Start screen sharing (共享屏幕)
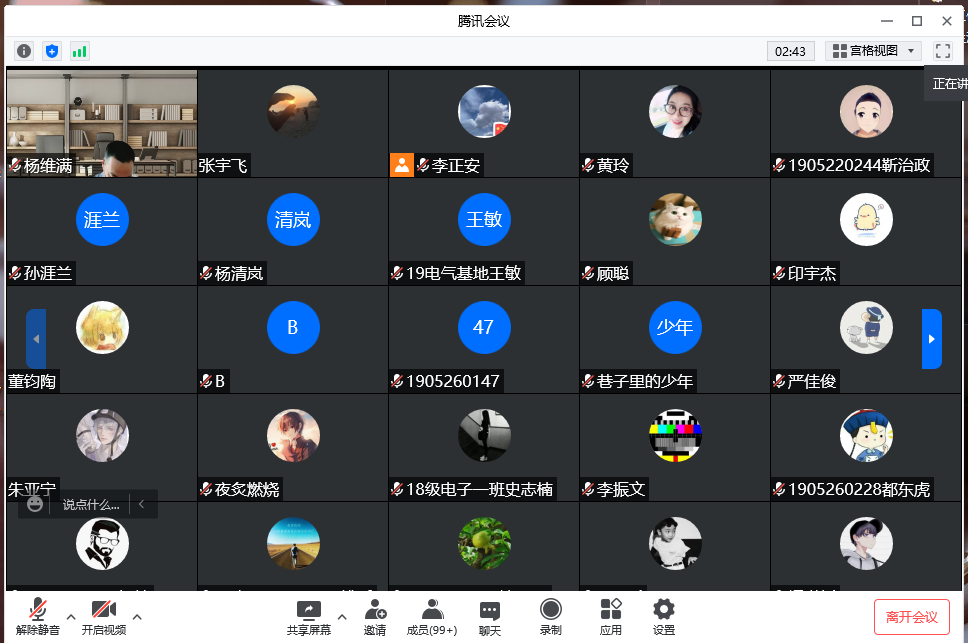Viewport: 968px width, 643px height. (x=309, y=616)
